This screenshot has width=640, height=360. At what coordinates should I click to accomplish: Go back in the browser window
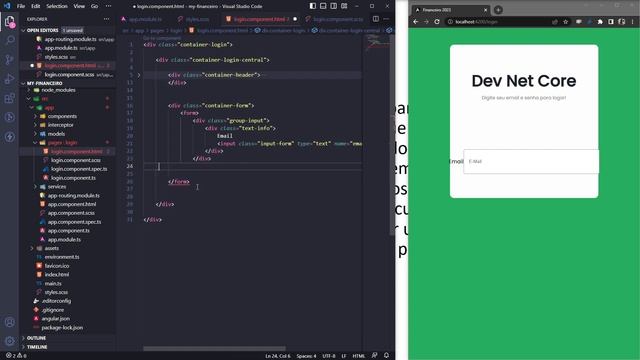(416, 22)
